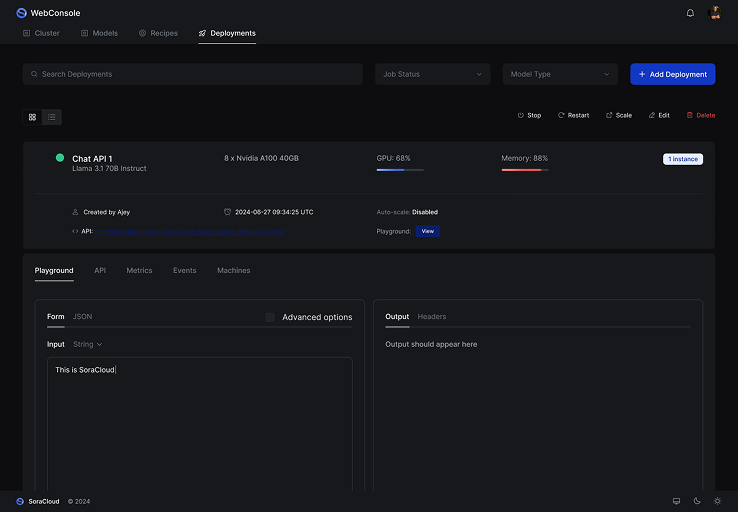Select dark theme moon icon
This screenshot has height=512, width=738.
tap(697, 501)
